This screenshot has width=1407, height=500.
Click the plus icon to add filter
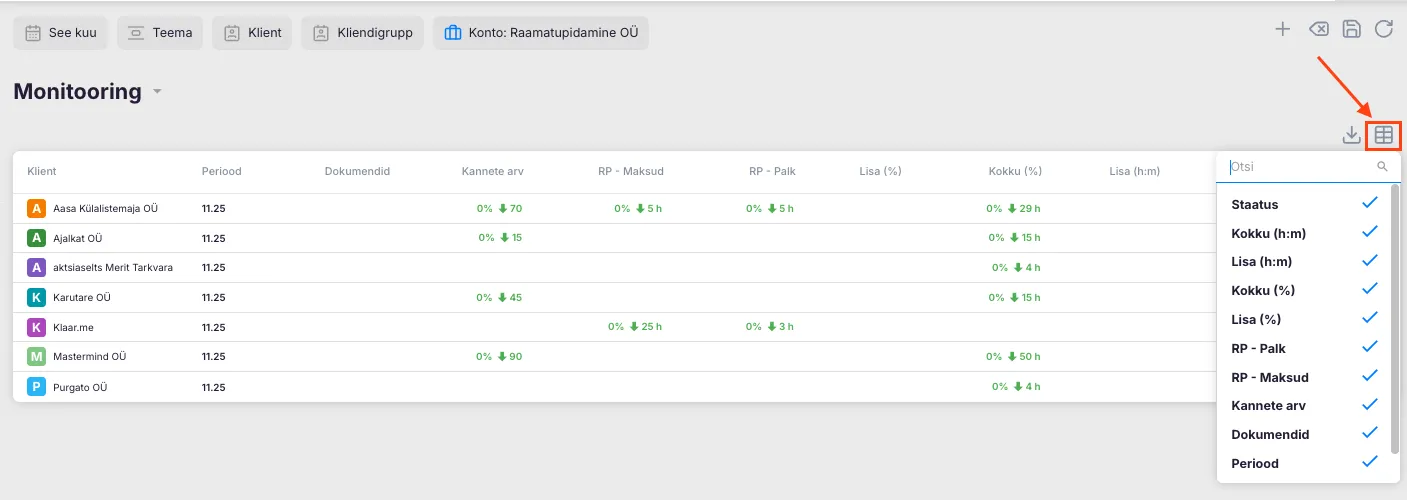click(x=1282, y=29)
